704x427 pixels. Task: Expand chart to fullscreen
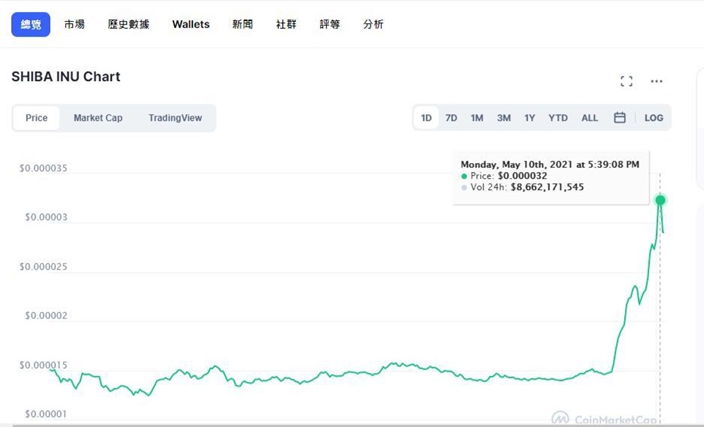626,81
